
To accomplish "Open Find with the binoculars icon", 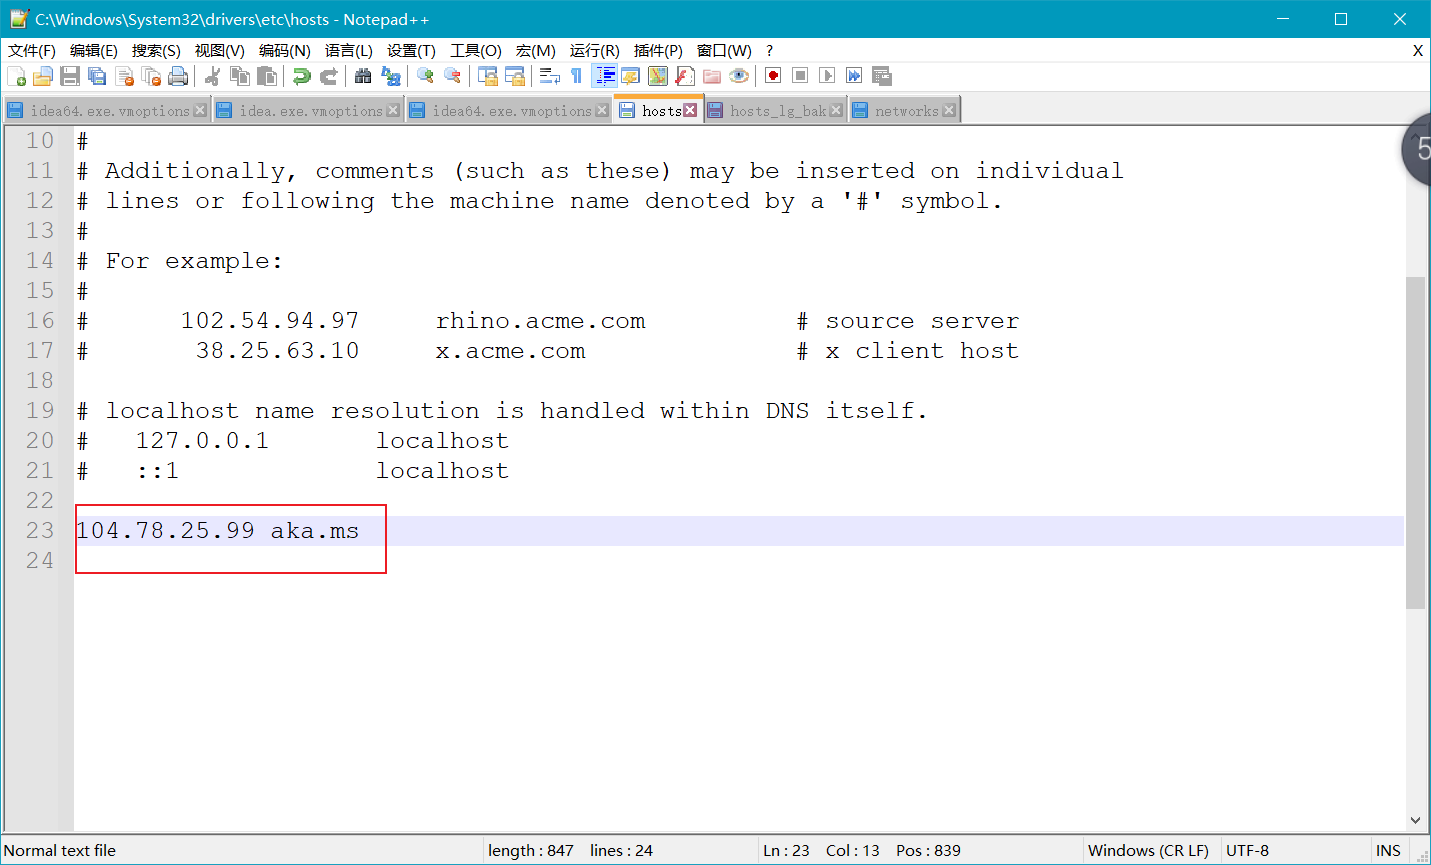I will 363,76.
